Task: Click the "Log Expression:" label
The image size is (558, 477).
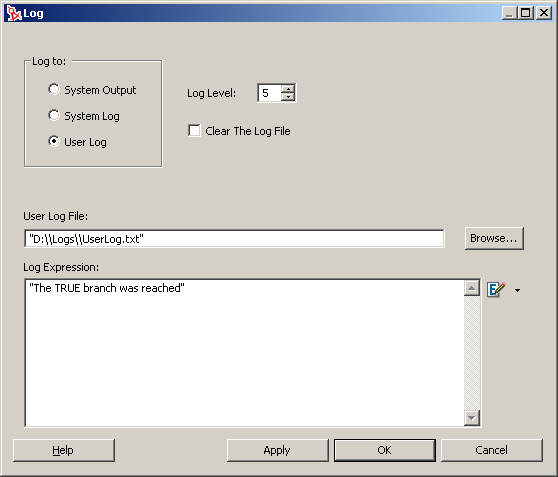Action: tap(61, 267)
